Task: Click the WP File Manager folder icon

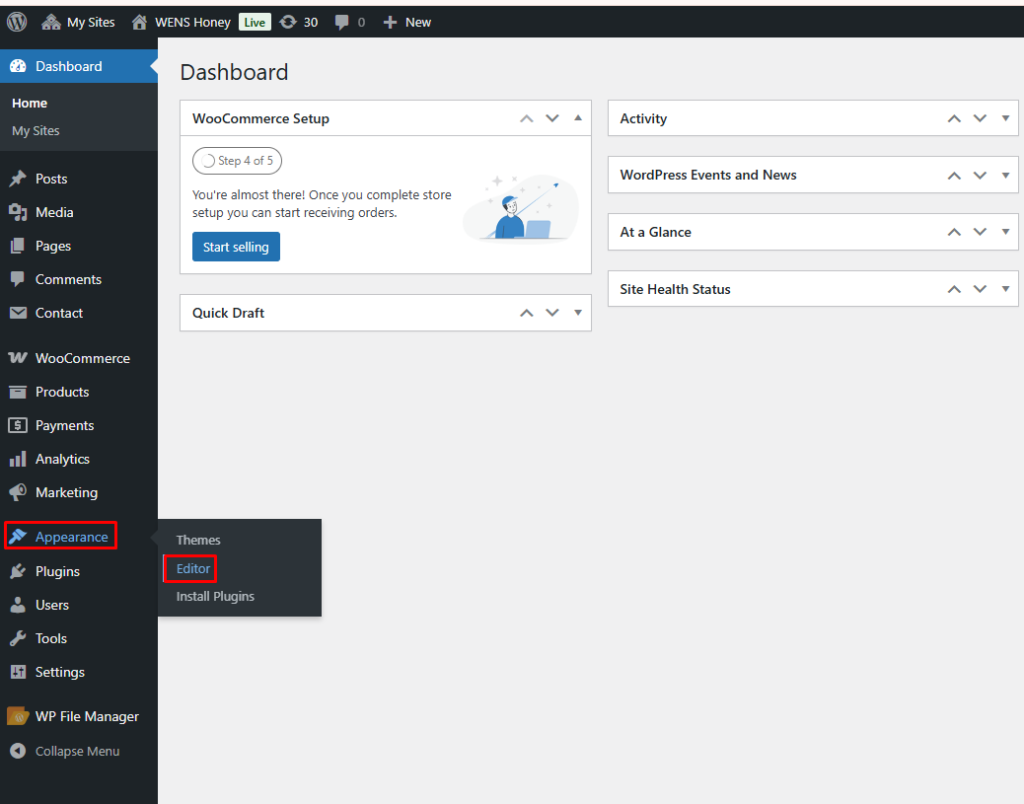Action: click(18, 716)
